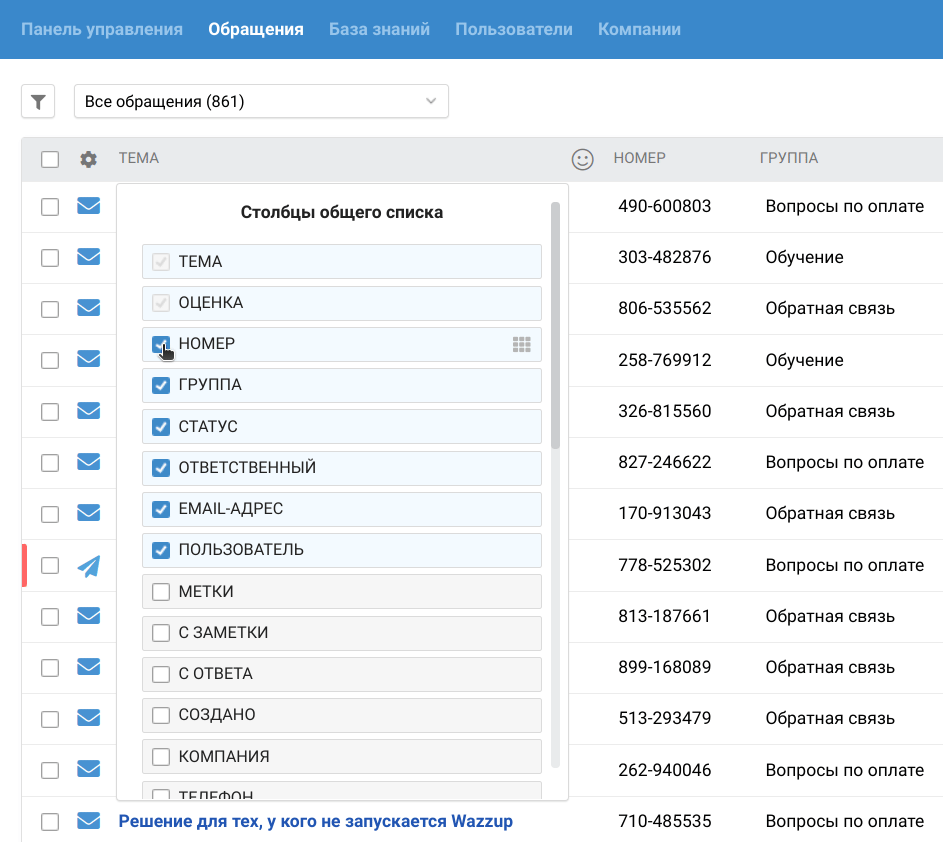Tick the select-all checkbox in table header
The image size is (943, 842).
pyautogui.click(x=50, y=159)
